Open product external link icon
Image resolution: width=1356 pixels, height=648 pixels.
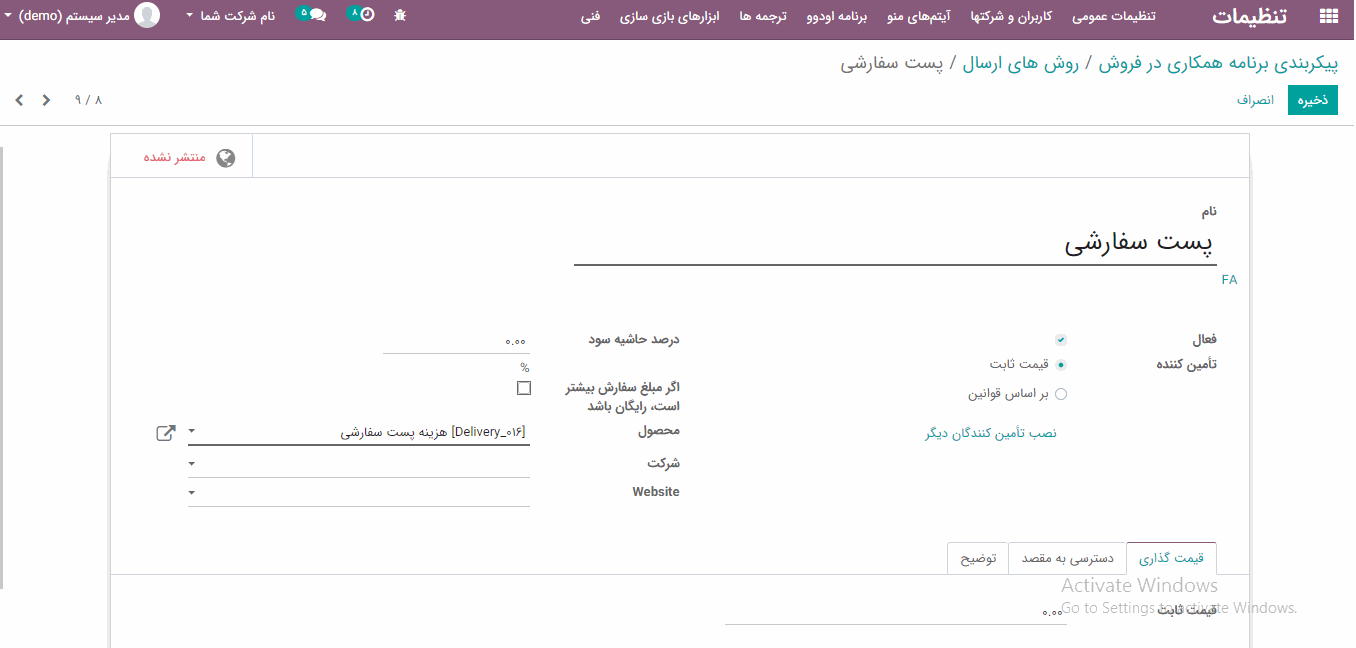pyautogui.click(x=166, y=433)
